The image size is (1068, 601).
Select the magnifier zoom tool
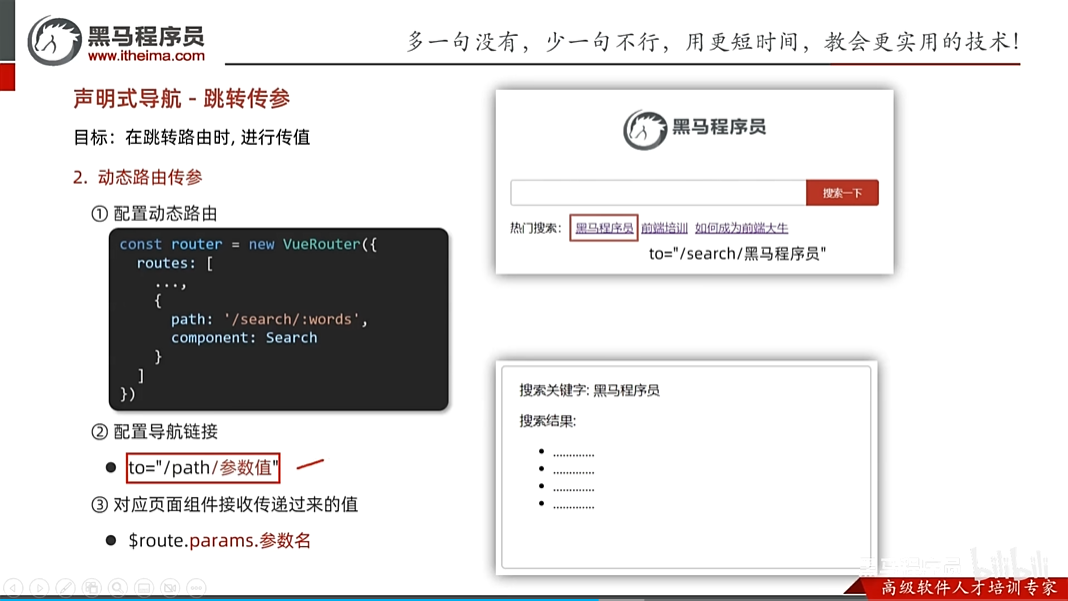pyautogui.click(x=117, y=588)
